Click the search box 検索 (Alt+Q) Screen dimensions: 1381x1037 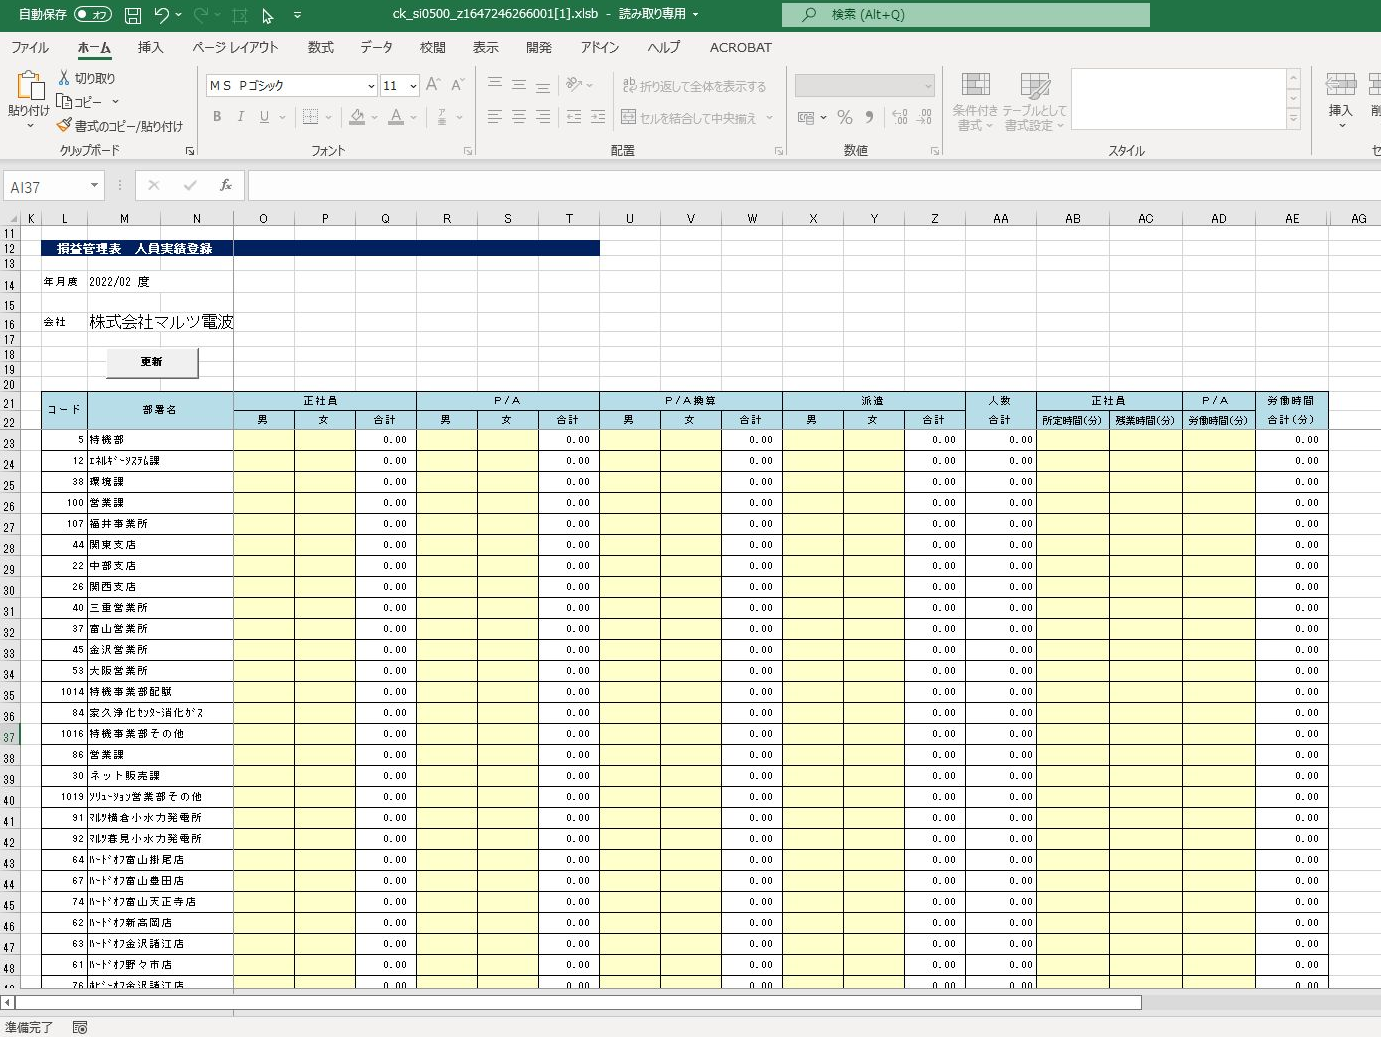click(966, 15)
